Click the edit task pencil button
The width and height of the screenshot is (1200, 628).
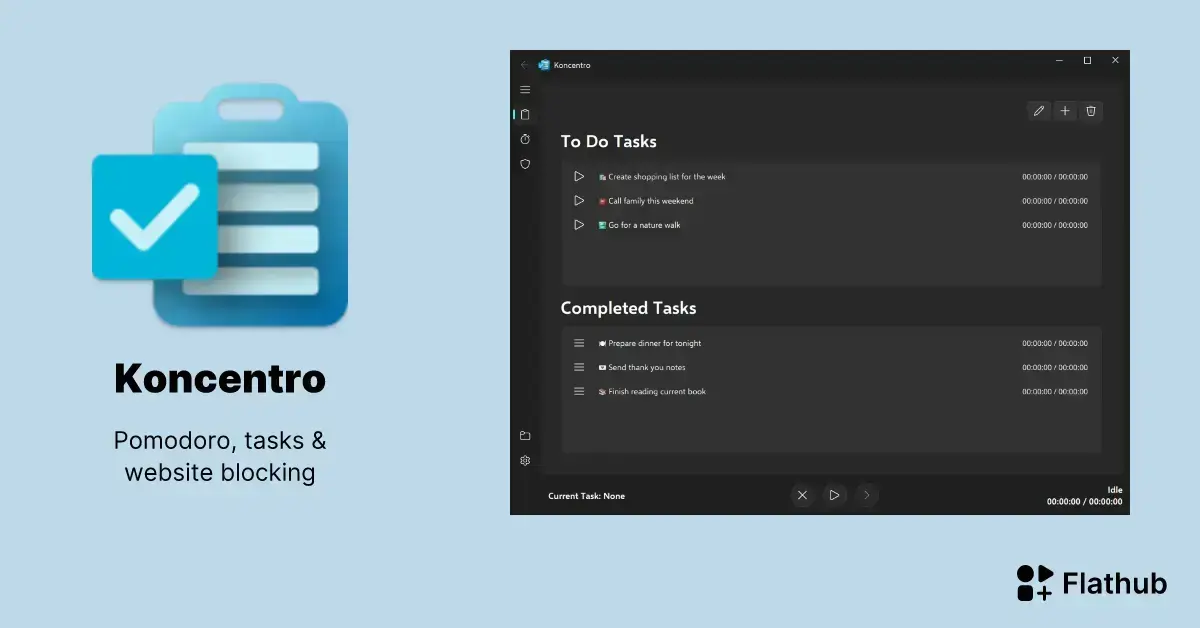coord(1039,111)
